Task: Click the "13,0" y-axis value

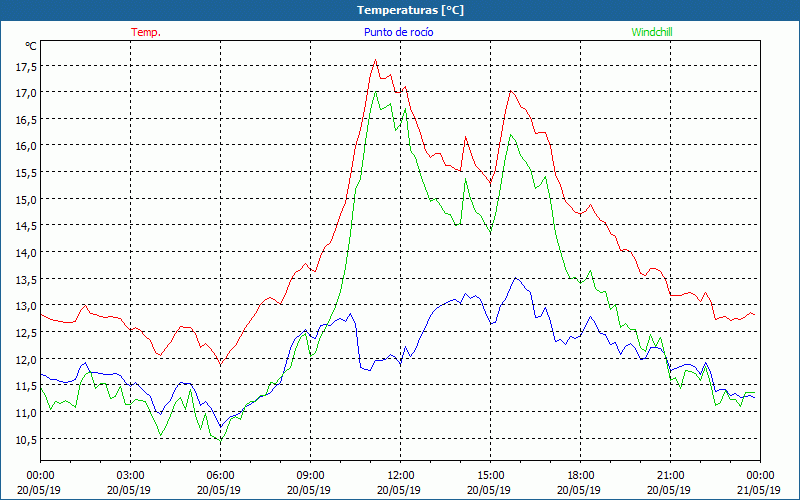Action: [26, 307]
